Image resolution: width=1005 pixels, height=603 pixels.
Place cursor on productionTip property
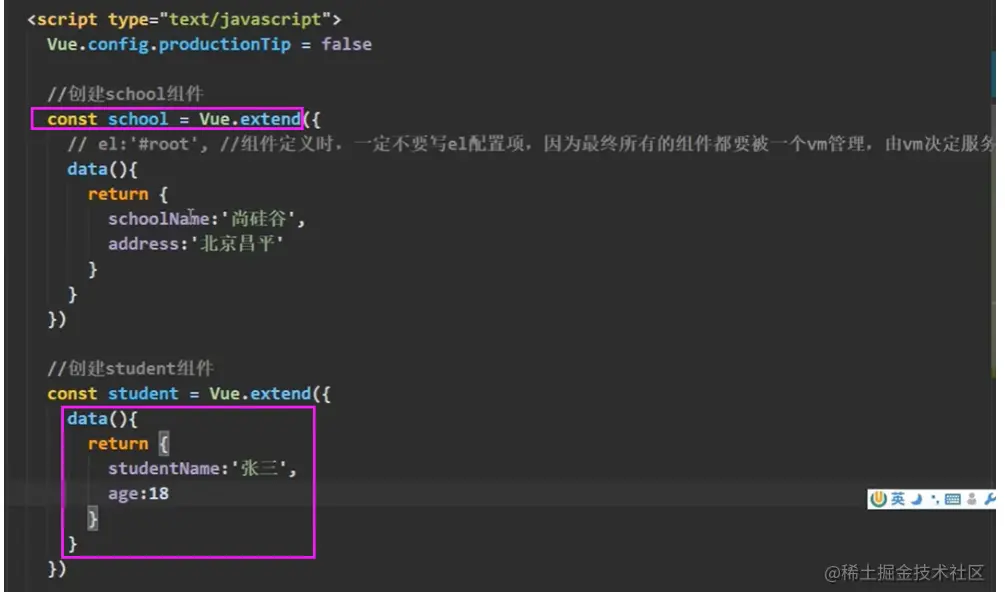(224, 44)
